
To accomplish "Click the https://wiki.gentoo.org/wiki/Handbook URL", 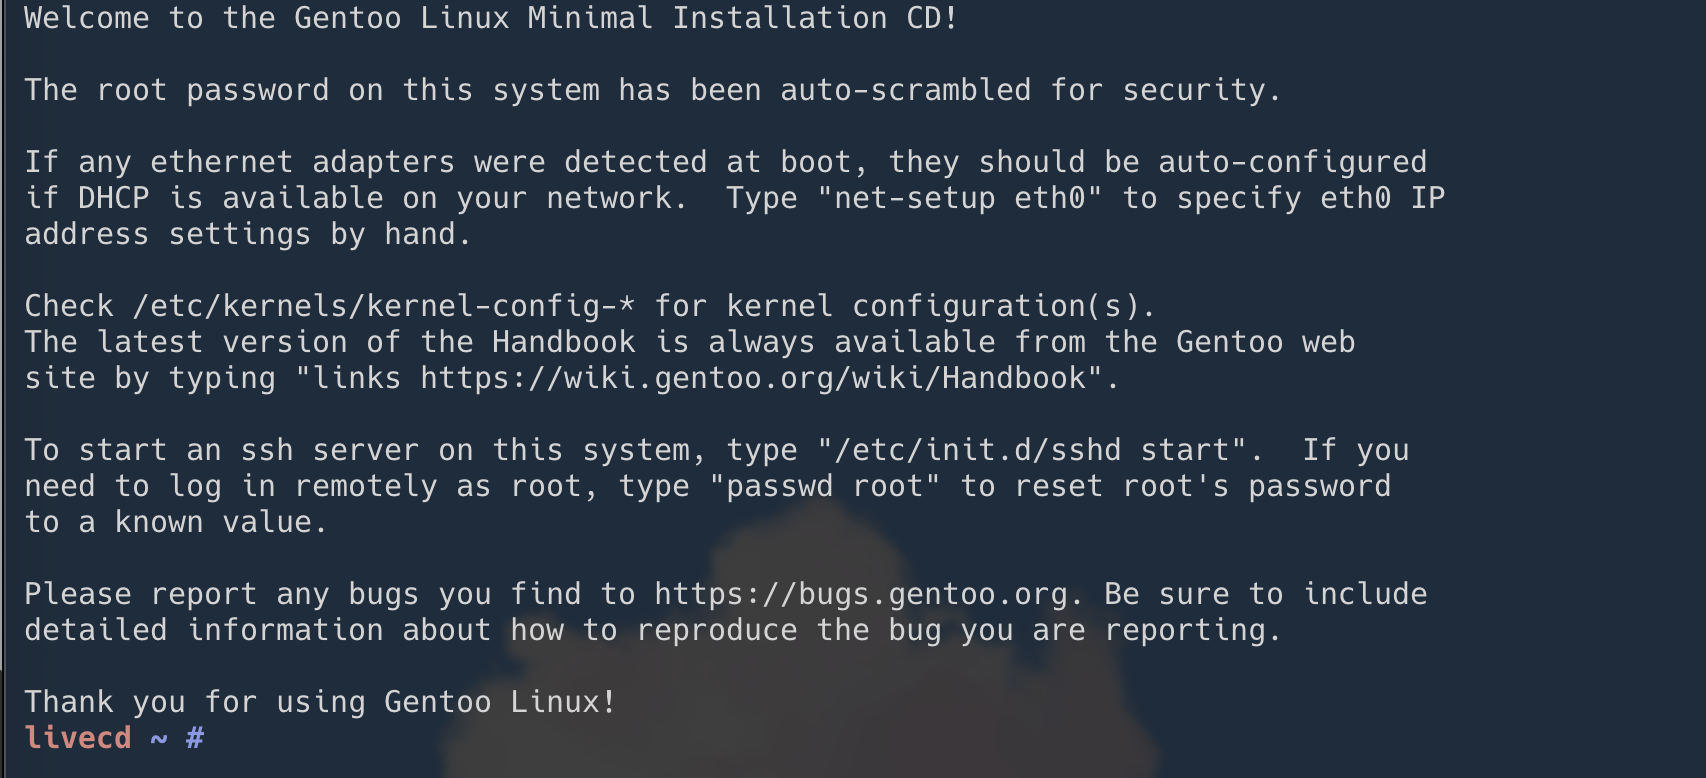I will 754,379.
